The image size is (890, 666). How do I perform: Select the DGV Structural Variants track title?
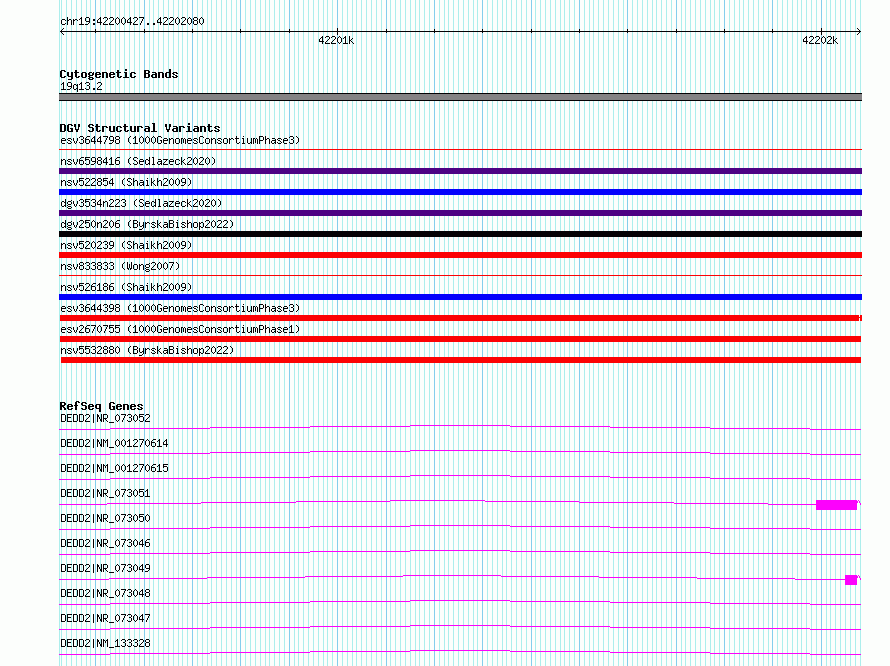pos(140,128)
